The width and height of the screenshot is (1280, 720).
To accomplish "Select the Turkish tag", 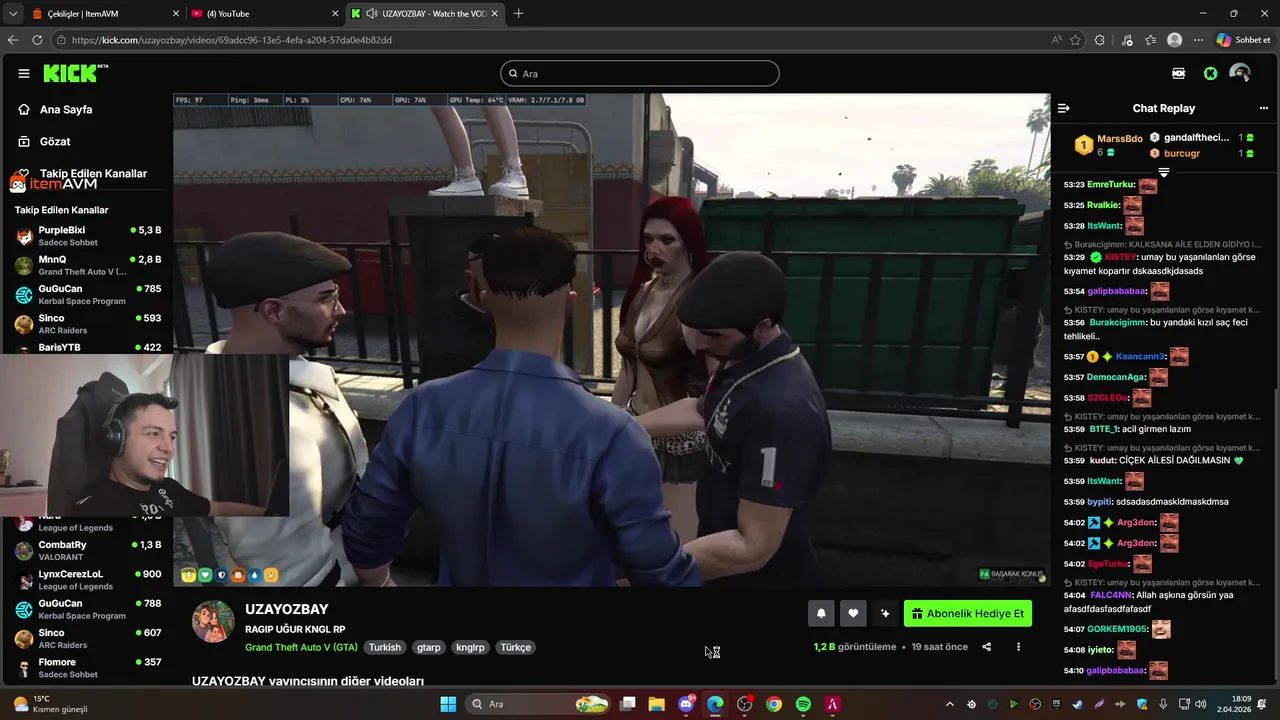I will (385, 648).
